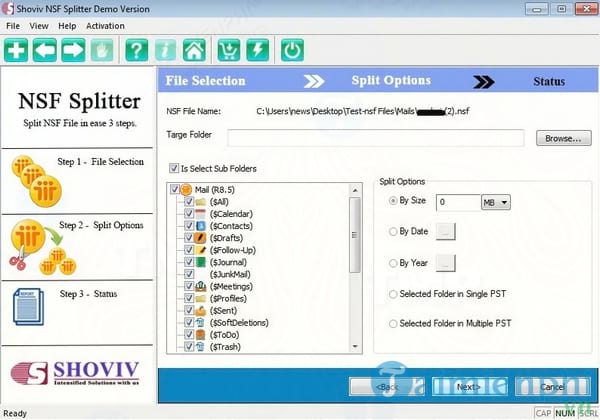The height and width of the screenshot is (420, 600).
Task: Click the File Selection header step
Action: click(x=205, y=81)
